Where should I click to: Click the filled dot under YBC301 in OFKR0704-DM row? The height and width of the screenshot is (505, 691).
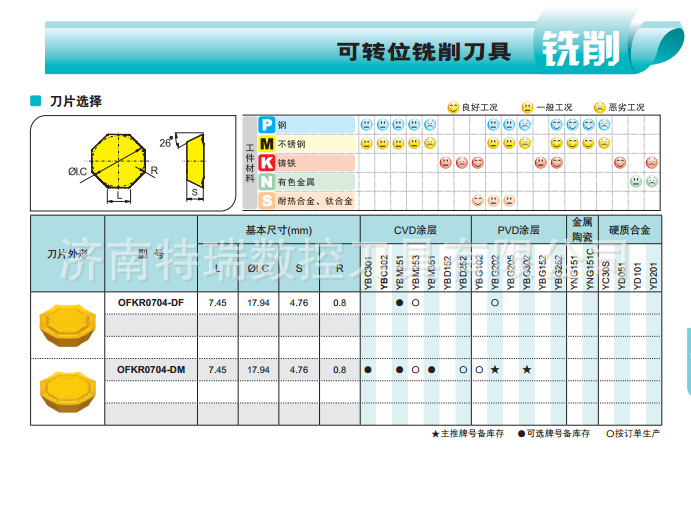pyautogui.click(x=368, y=370)
